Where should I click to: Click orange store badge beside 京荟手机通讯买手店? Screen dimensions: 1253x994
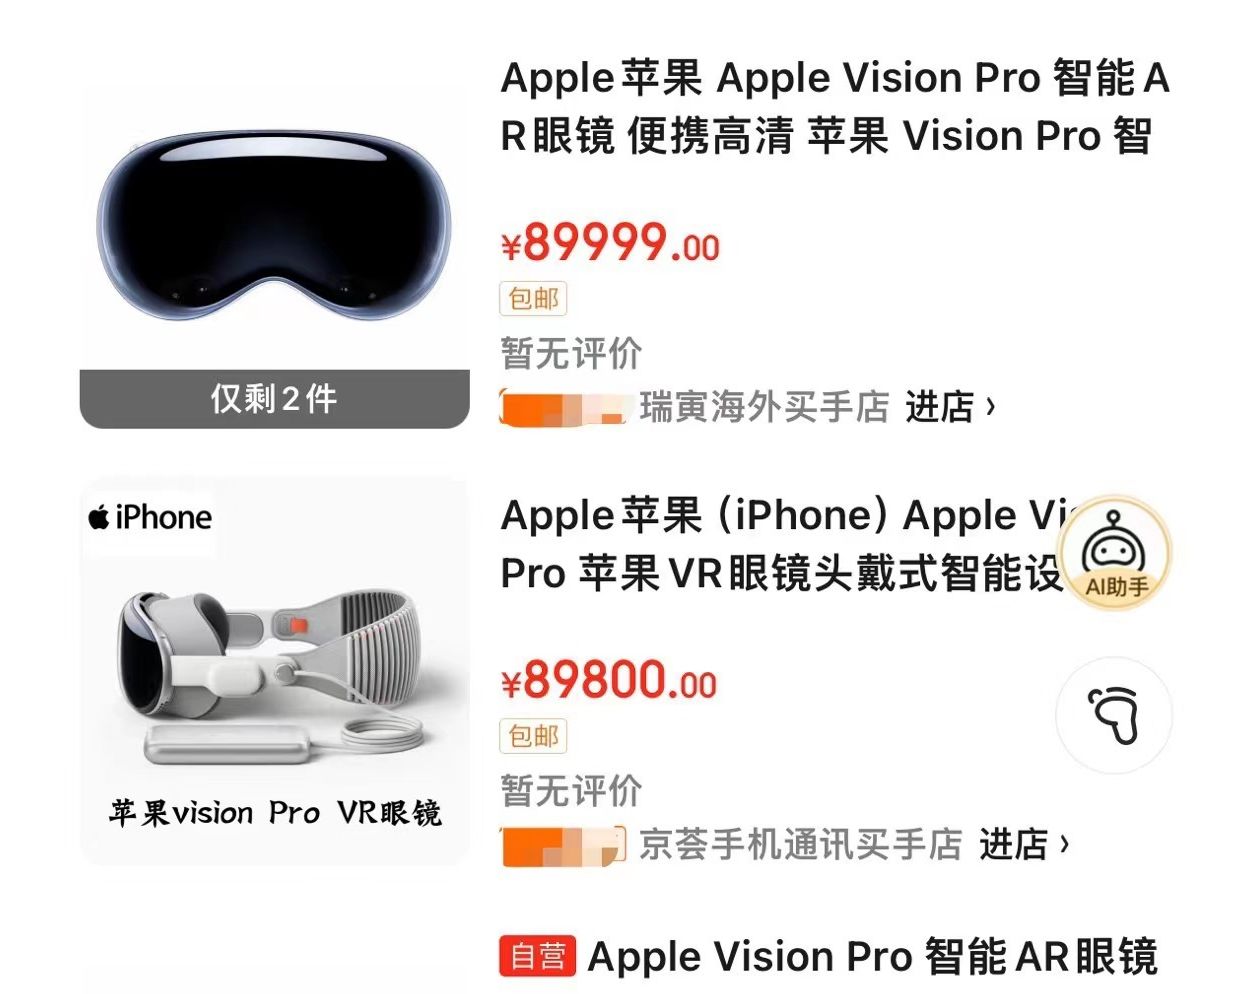(564, 845)
